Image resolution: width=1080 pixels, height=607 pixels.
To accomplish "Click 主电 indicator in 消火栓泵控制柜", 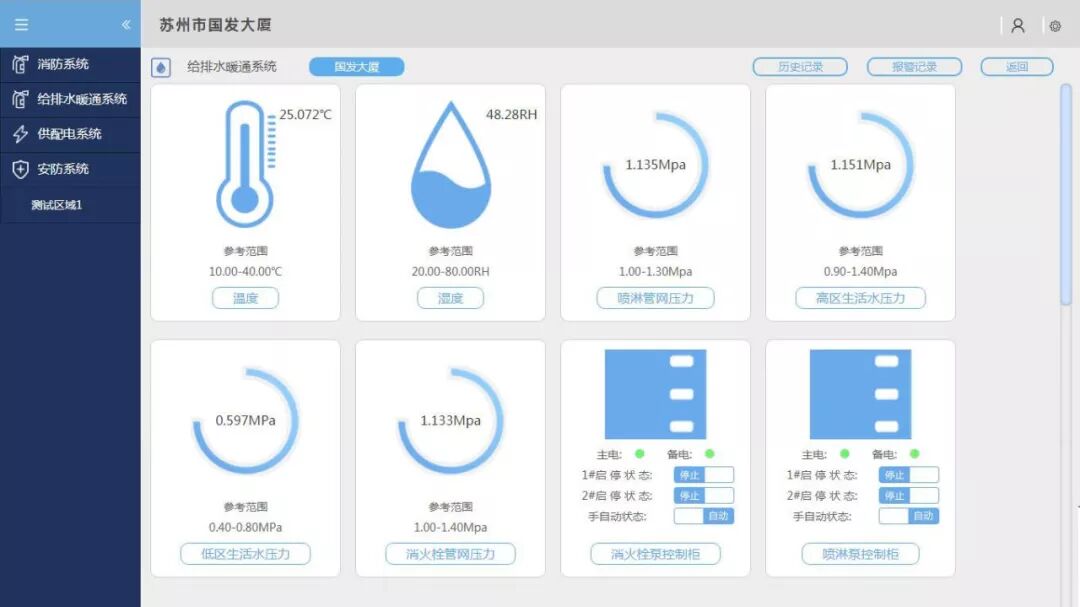I will (x=640, y=454).
